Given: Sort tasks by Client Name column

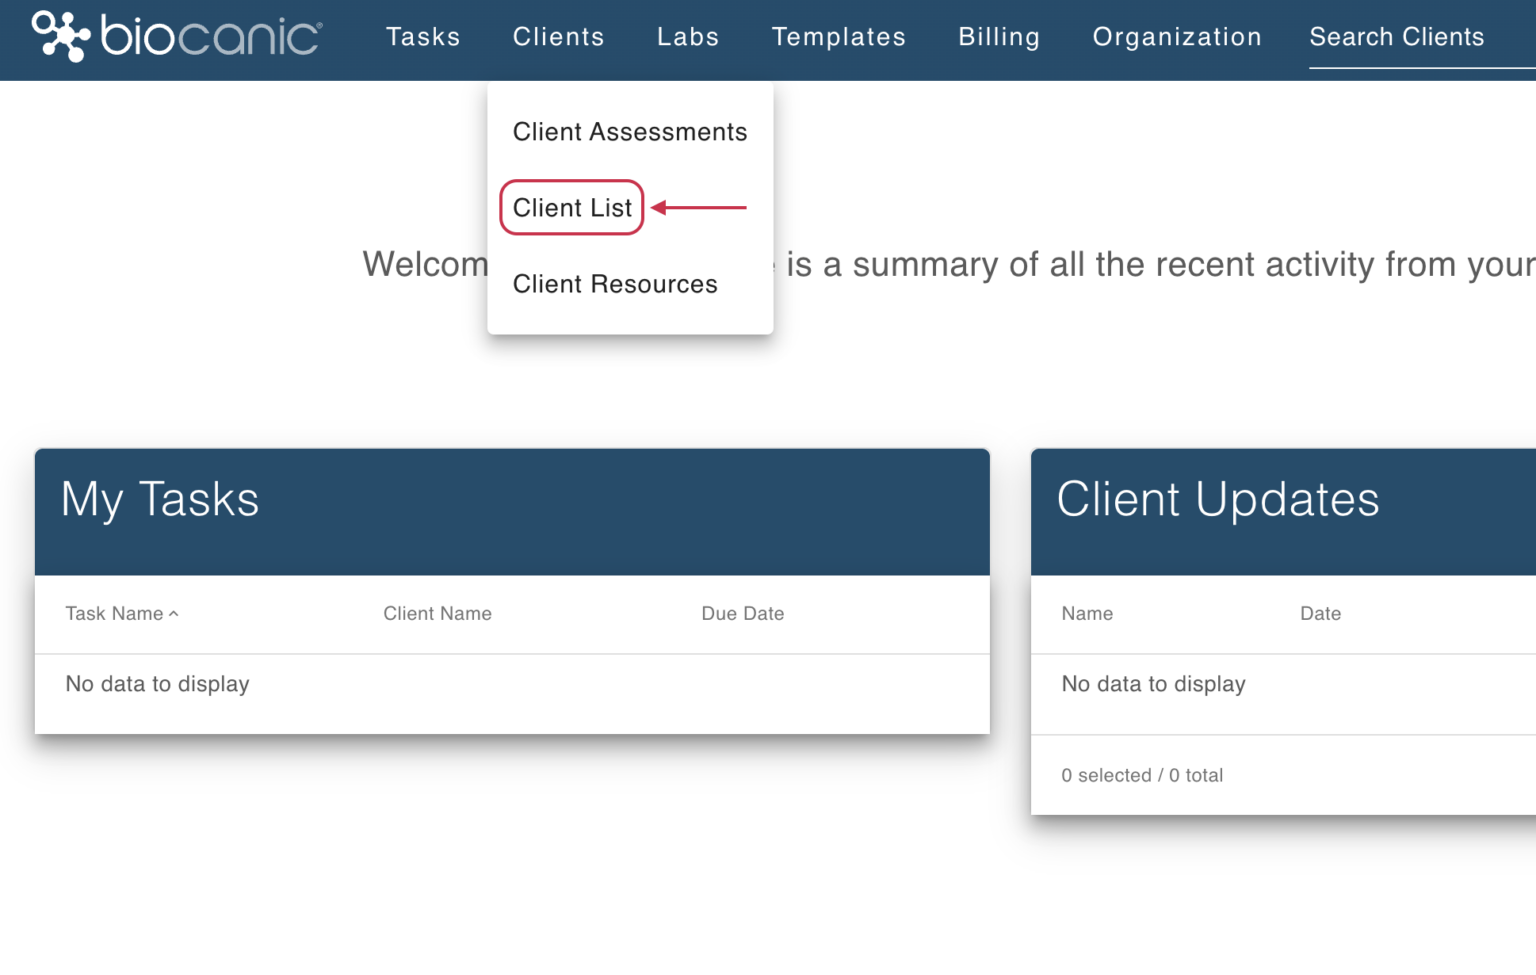Looking at the screenshot, I should click(438, 613).
